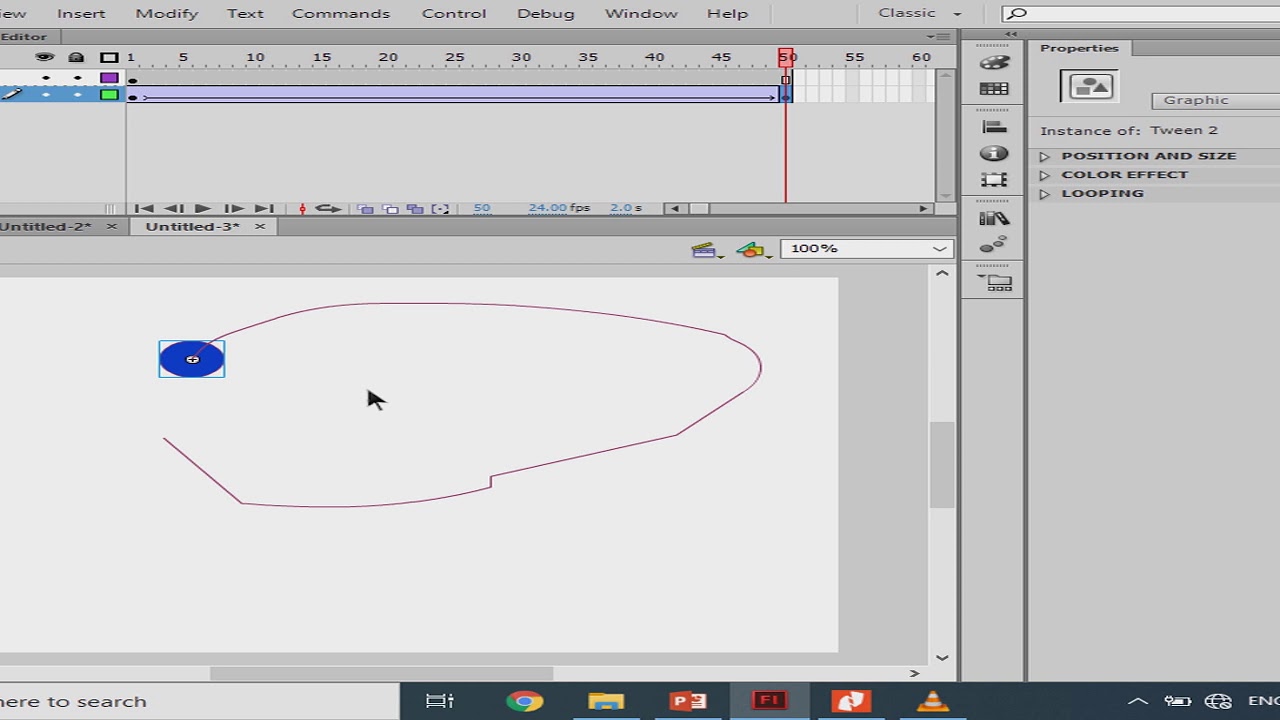Open the Color panel palette icon
1280x720 pixels.
coord(994,63)
